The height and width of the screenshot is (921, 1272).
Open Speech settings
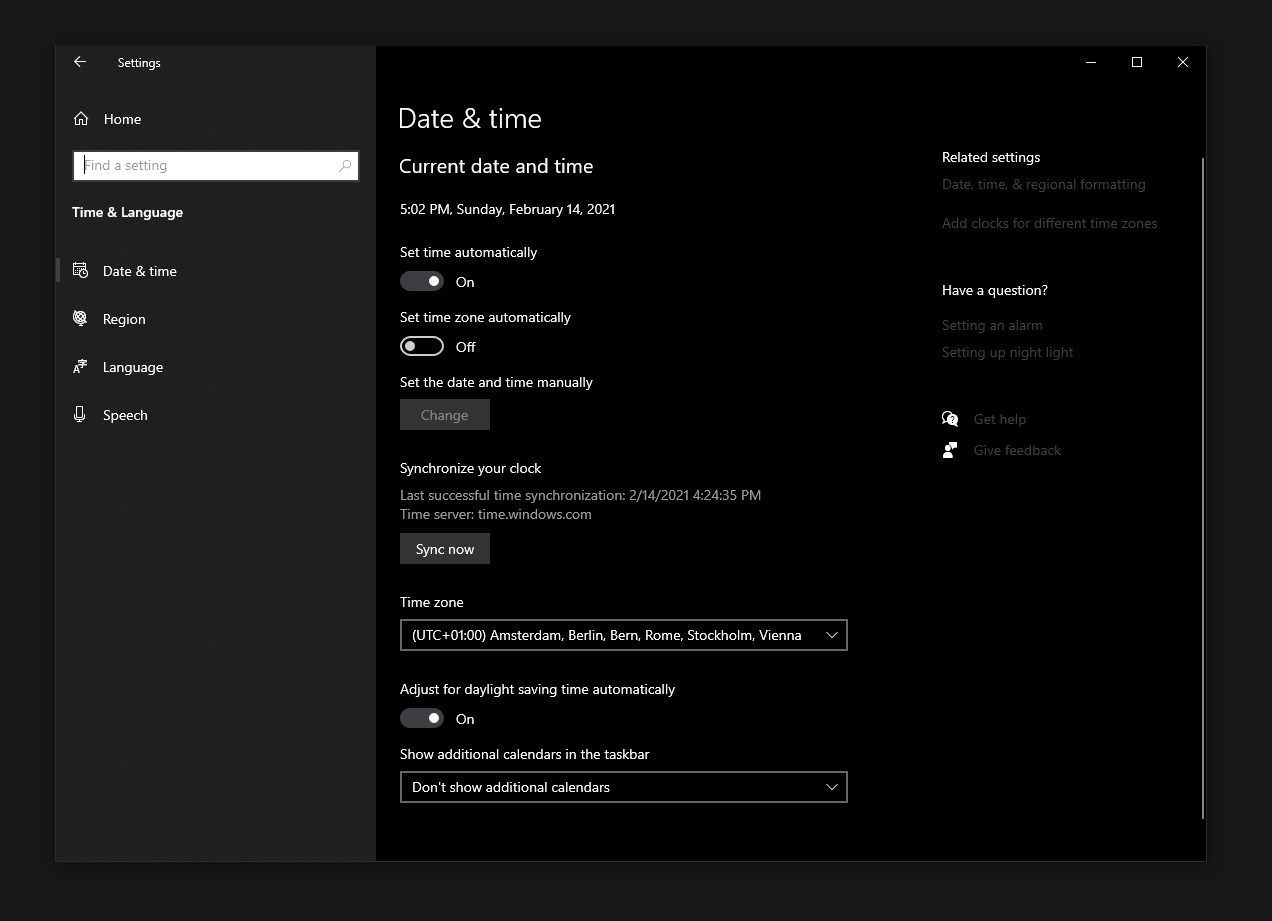tap(216, 415)
